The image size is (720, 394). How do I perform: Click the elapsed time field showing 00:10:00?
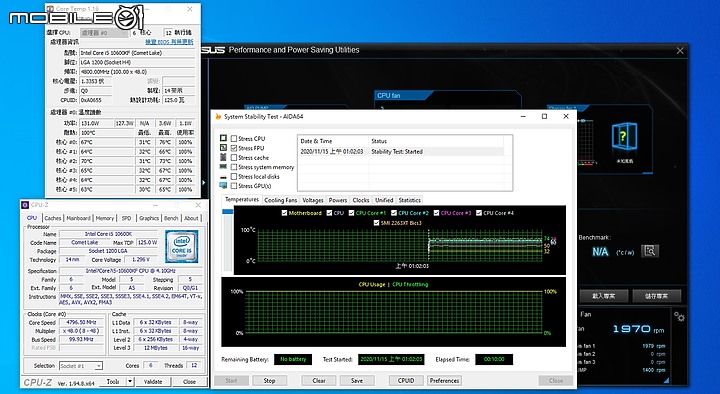pos(494,360)
